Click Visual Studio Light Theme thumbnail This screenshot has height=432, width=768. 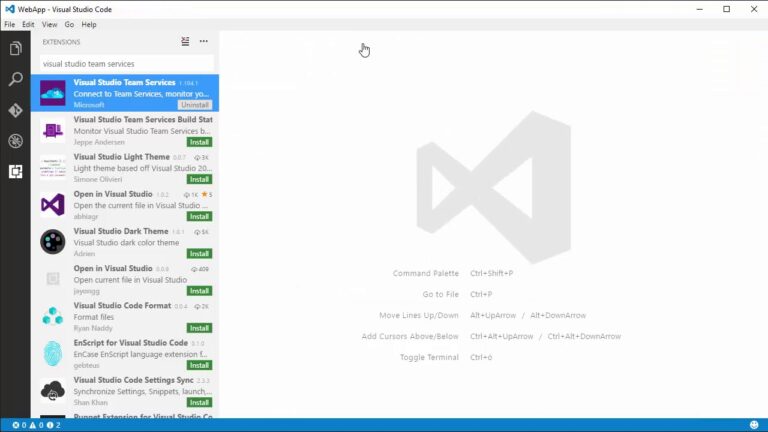click(x=53, y=168)
